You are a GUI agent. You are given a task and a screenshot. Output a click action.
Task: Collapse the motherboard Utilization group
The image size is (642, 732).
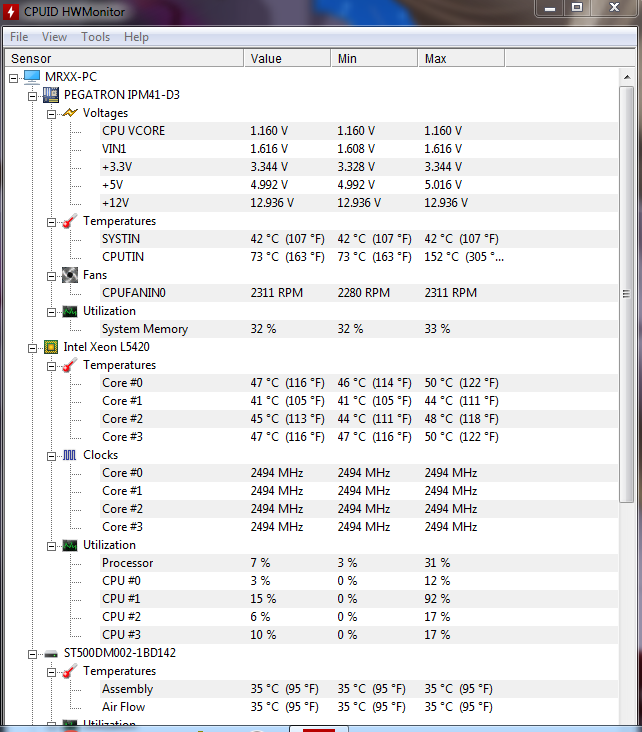(x=51, y=312)
